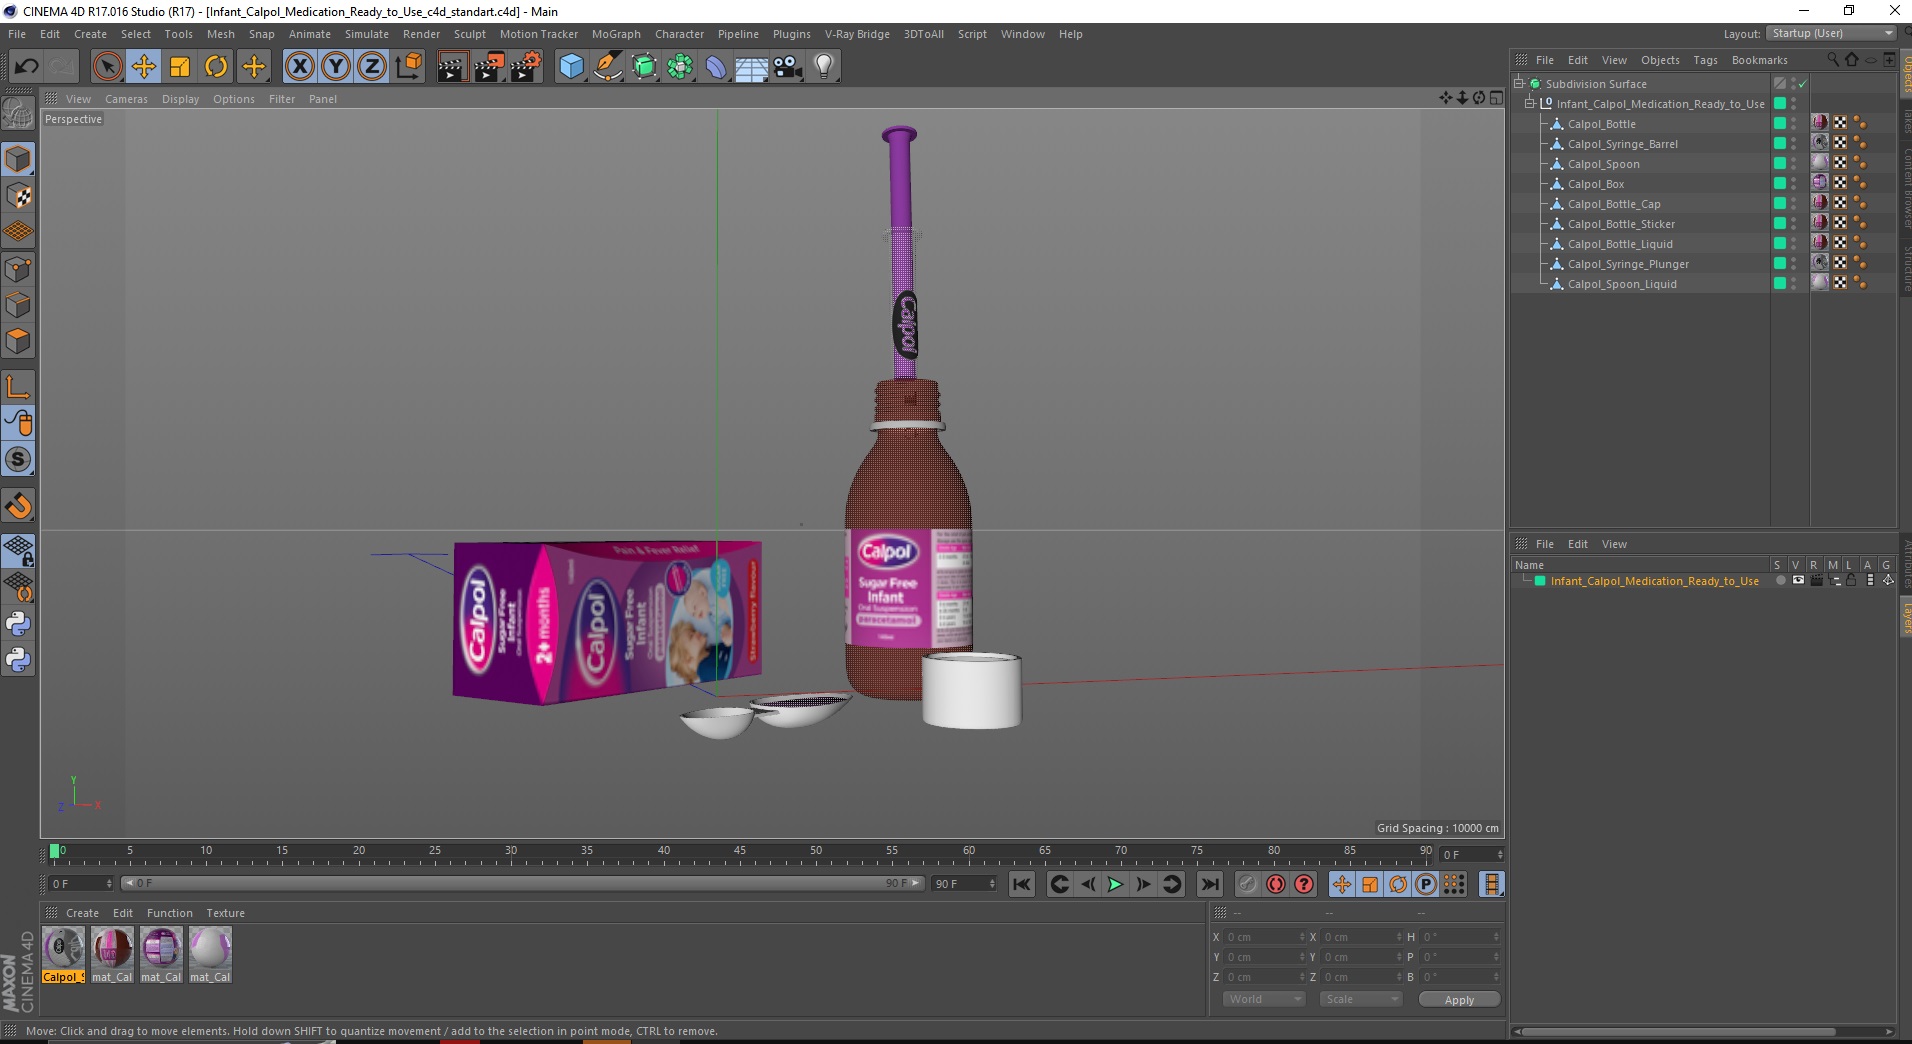
Task: Activate the Move tool in the toolbar
Action: point(144,67)
